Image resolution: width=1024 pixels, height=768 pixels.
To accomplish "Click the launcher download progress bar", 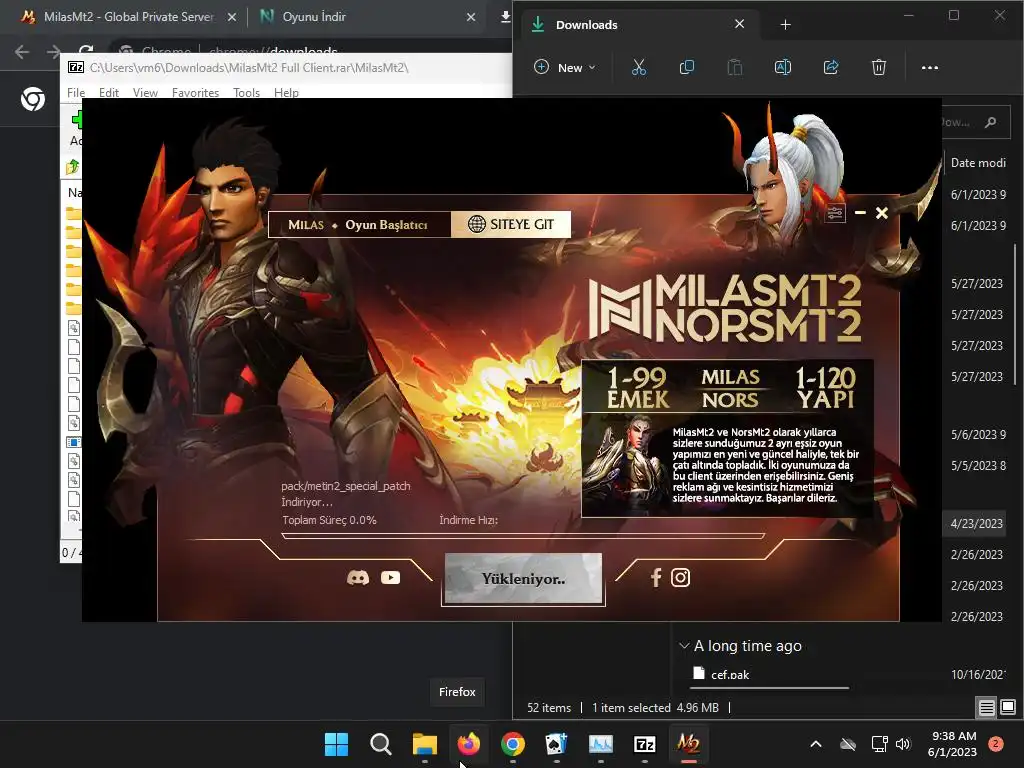I will (523, 536).
